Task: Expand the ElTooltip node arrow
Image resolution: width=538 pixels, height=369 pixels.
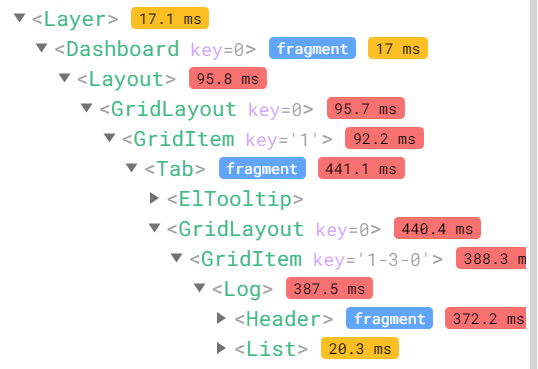Action: point(155,198)
